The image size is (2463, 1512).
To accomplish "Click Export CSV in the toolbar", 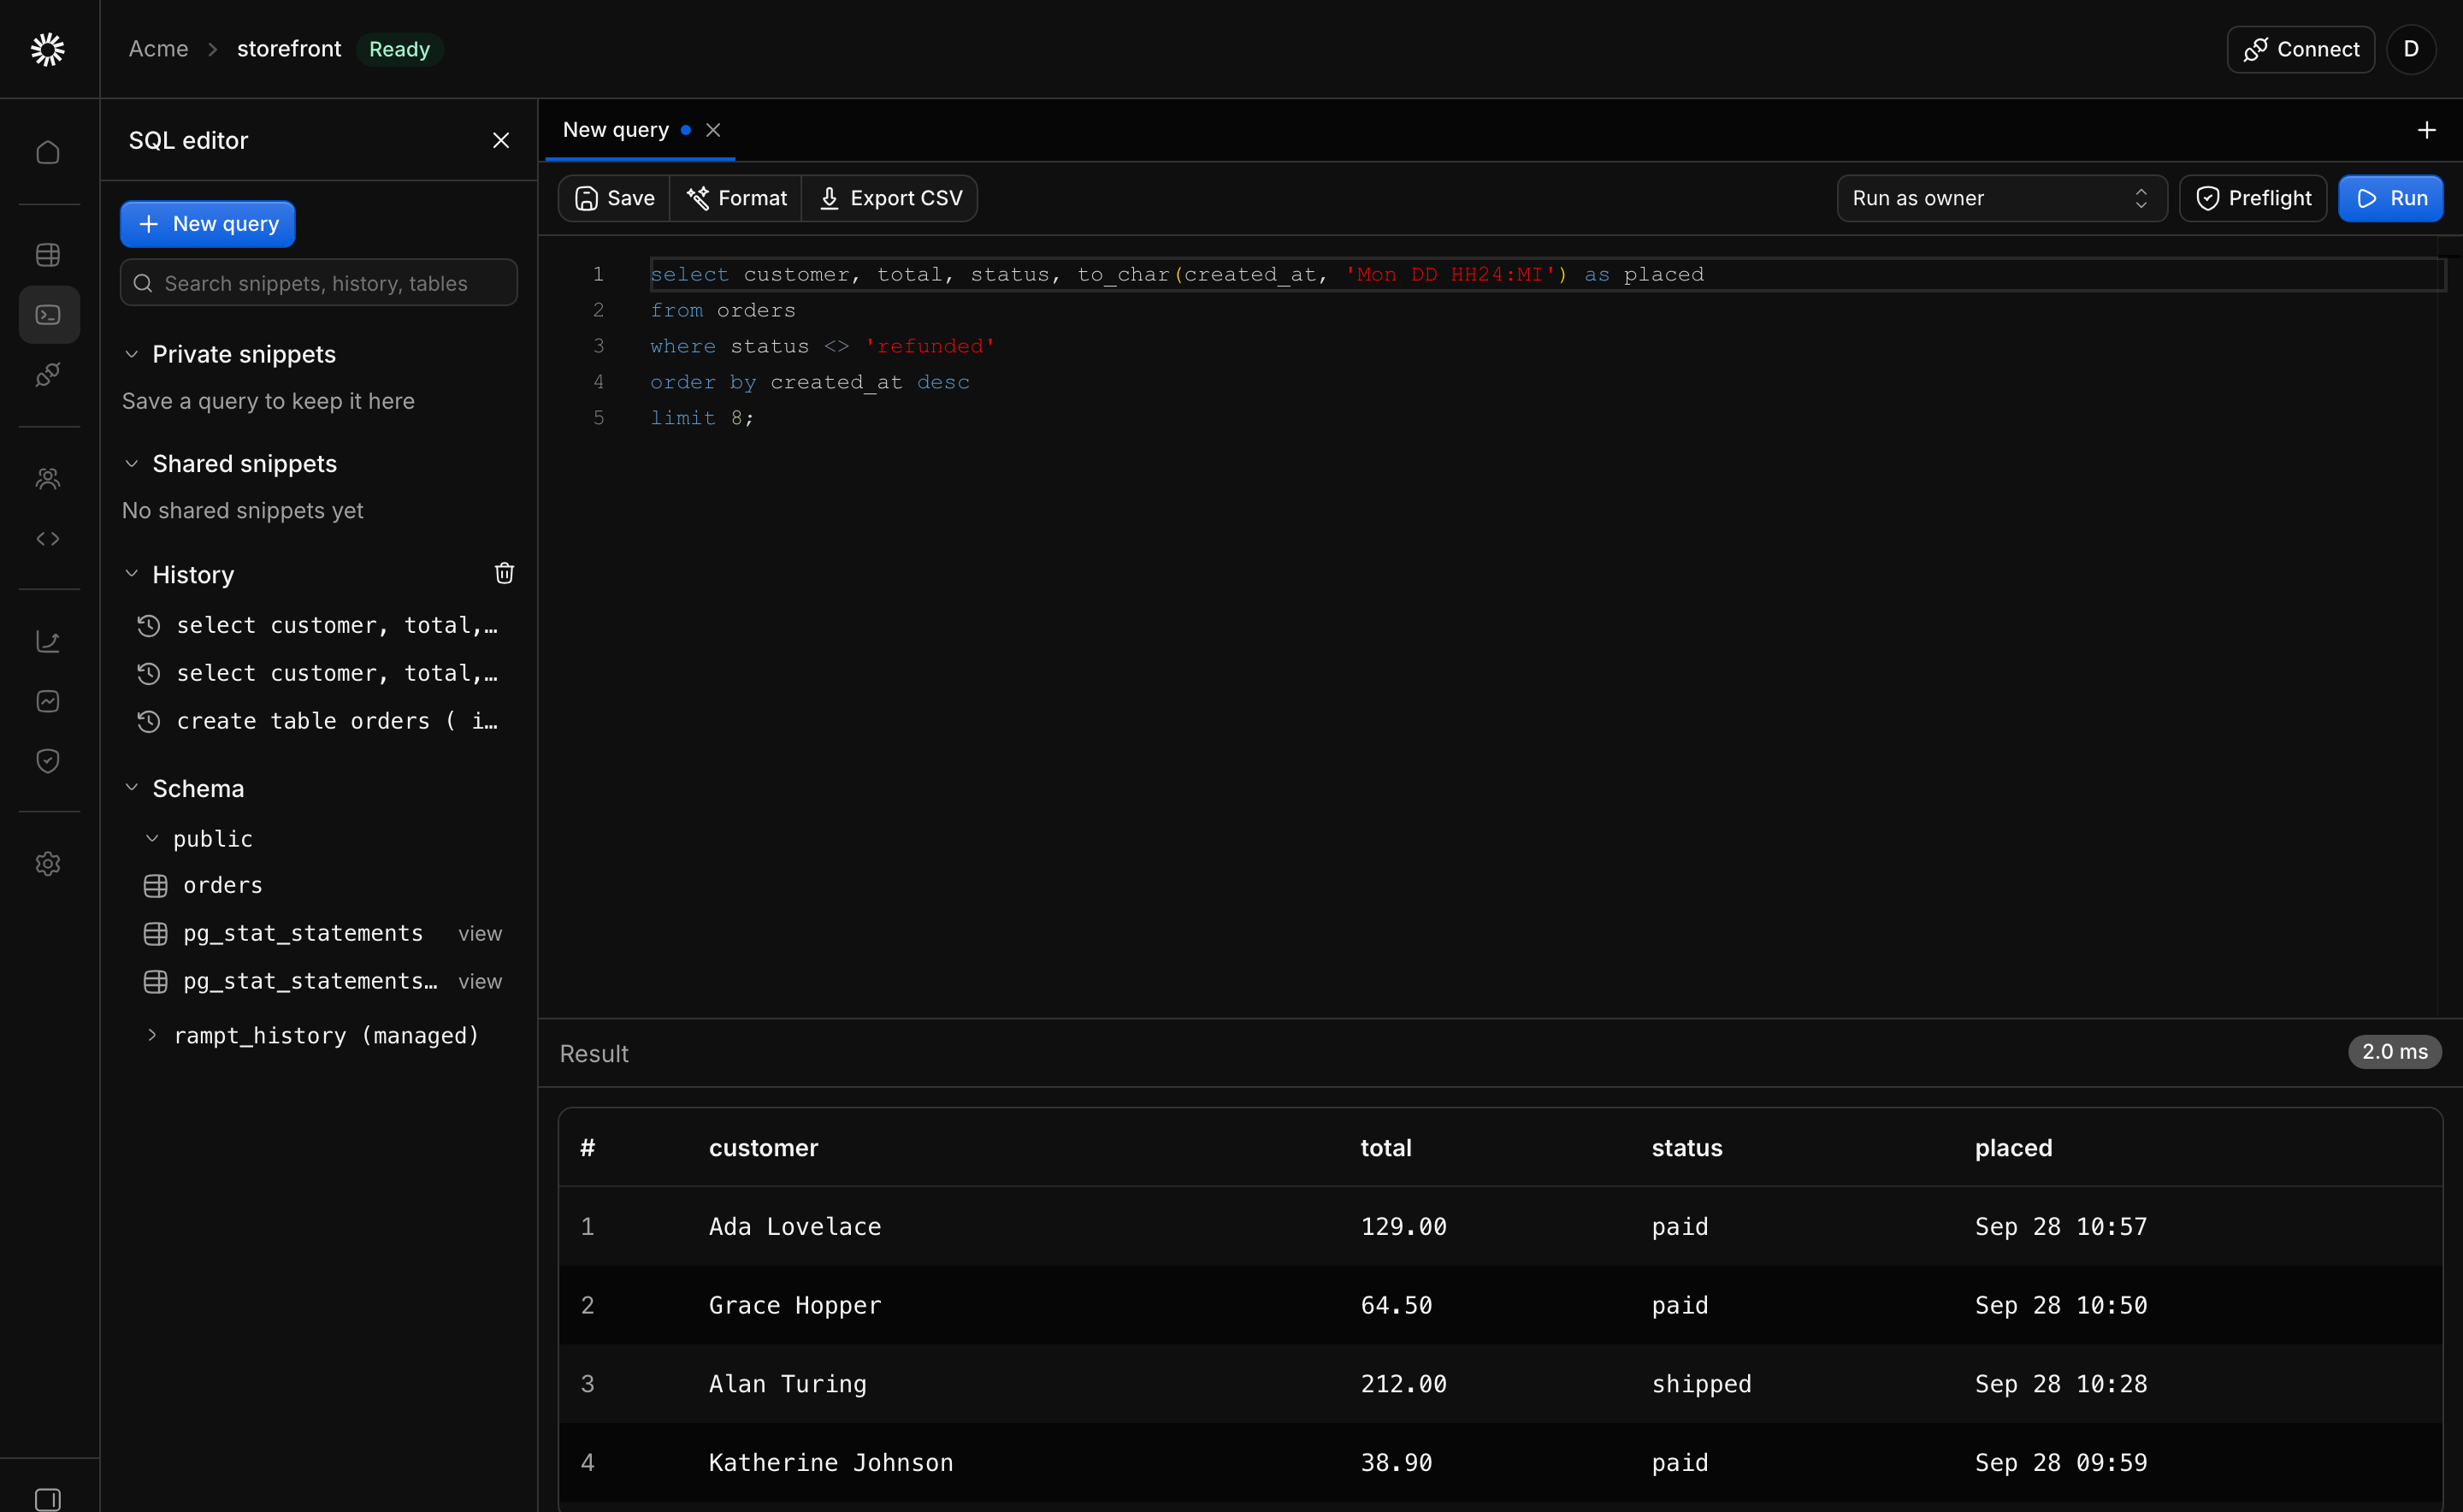I will [x=890, y=198].
